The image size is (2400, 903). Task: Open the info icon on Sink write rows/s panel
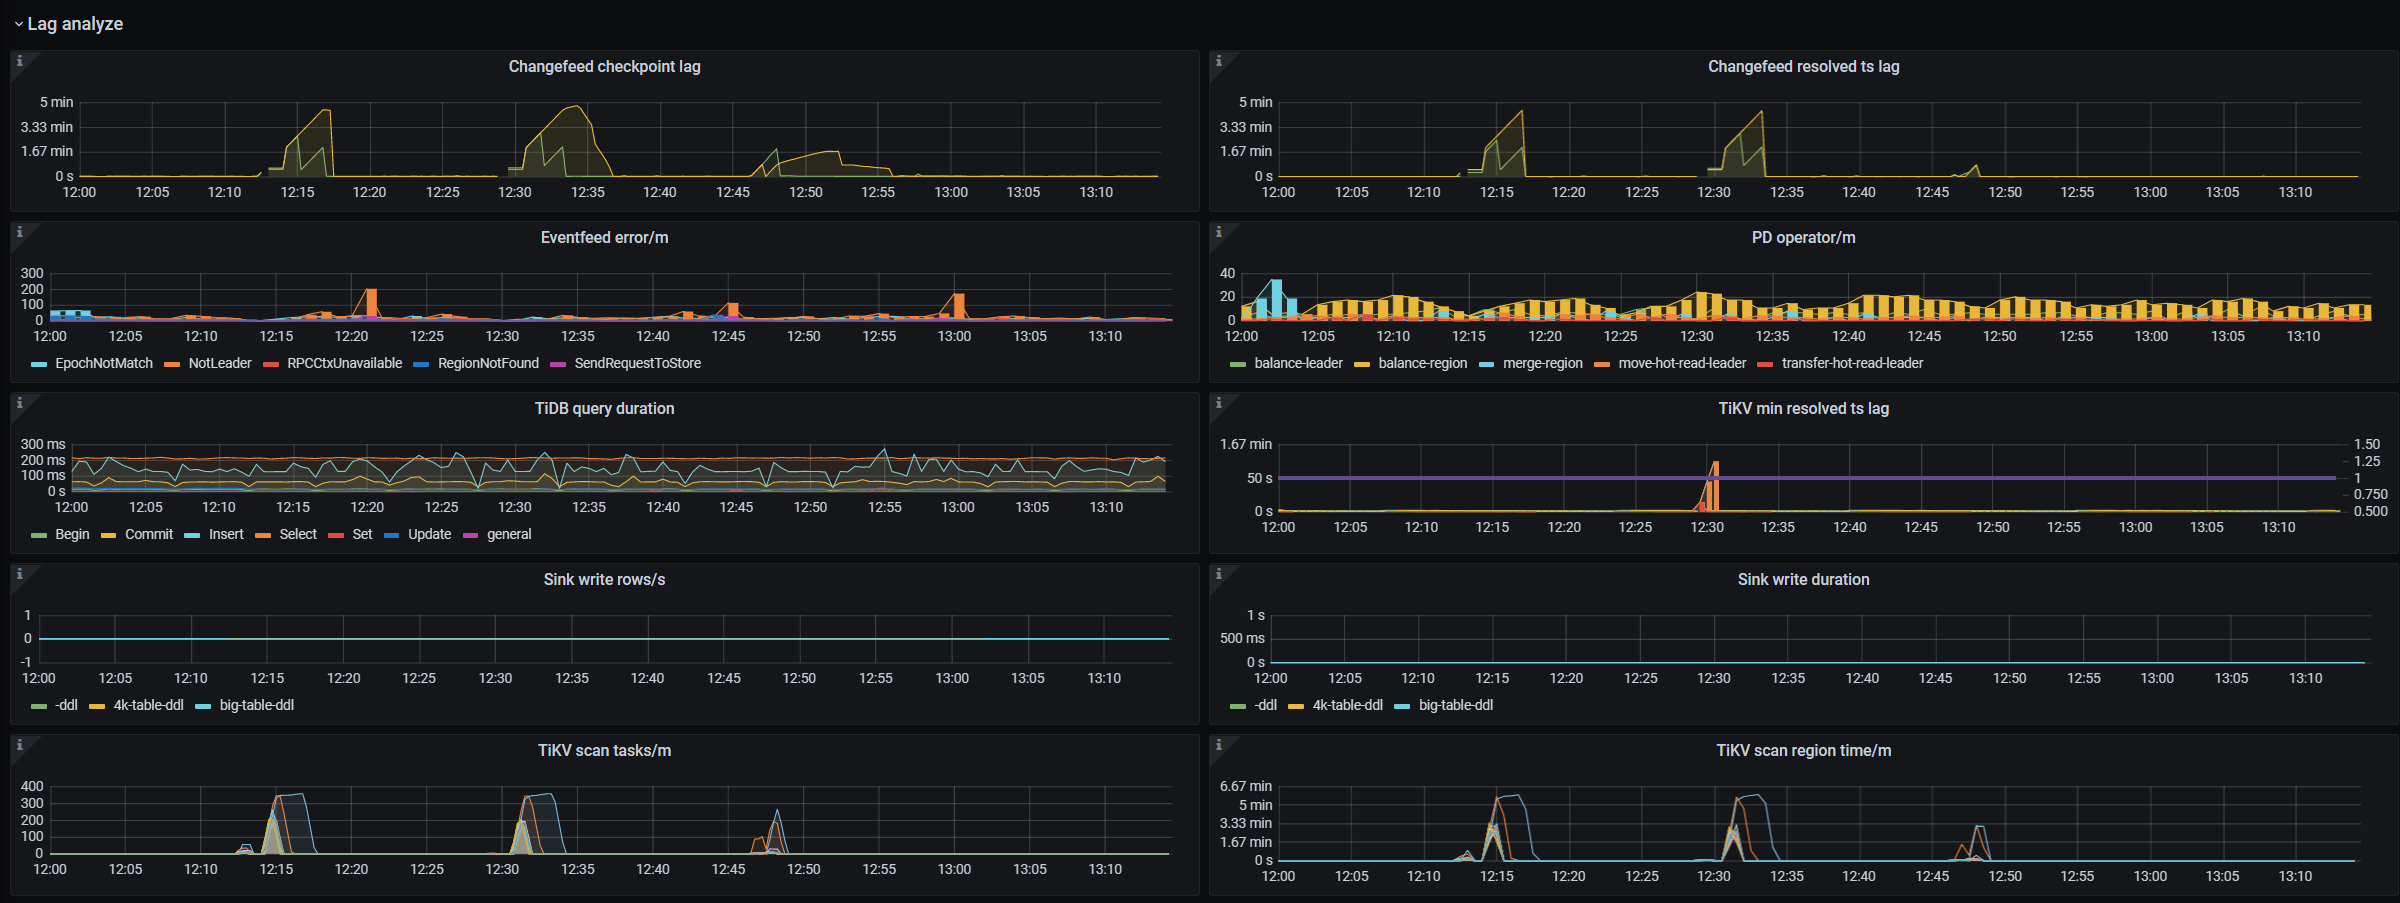(x=19, y=574)
